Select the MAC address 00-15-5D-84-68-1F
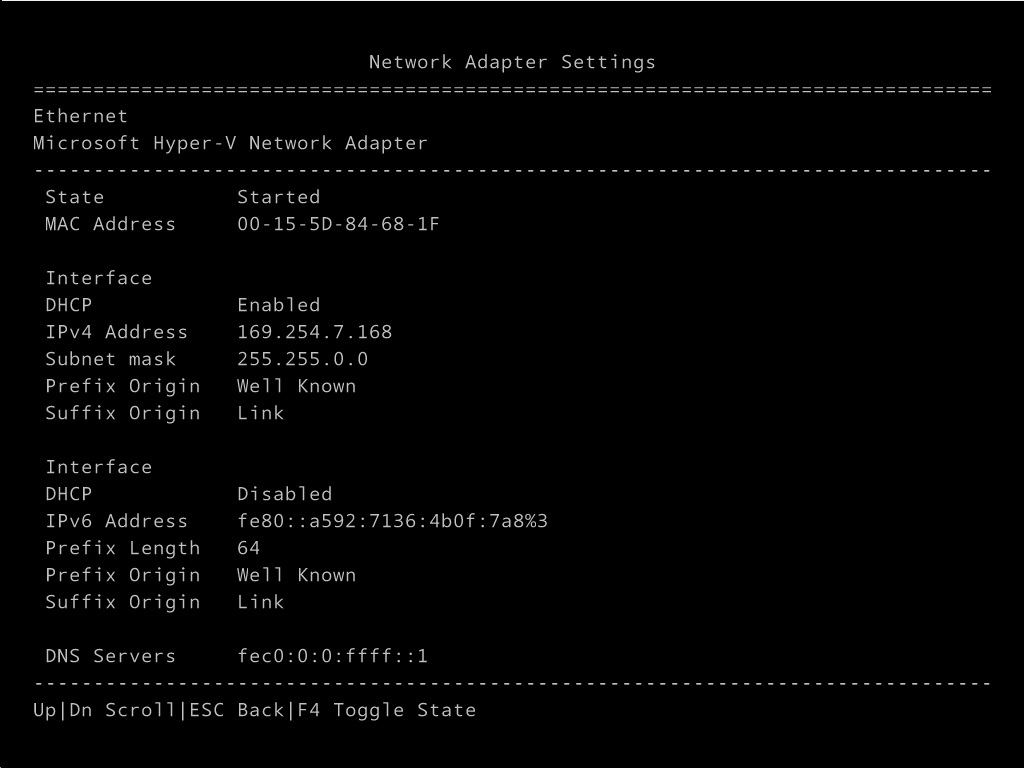The height and width of the screenshot is (768, 1024). coord(338,224)
